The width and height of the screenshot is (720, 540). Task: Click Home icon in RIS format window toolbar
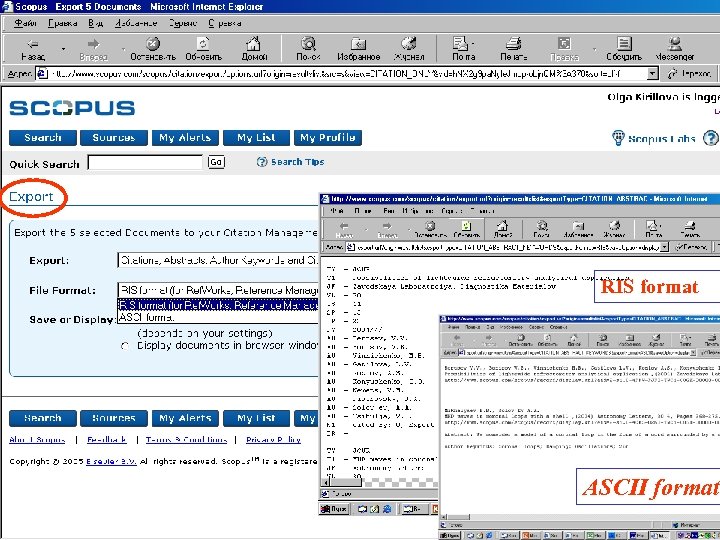pyautogui.click(x=503, y=228)
